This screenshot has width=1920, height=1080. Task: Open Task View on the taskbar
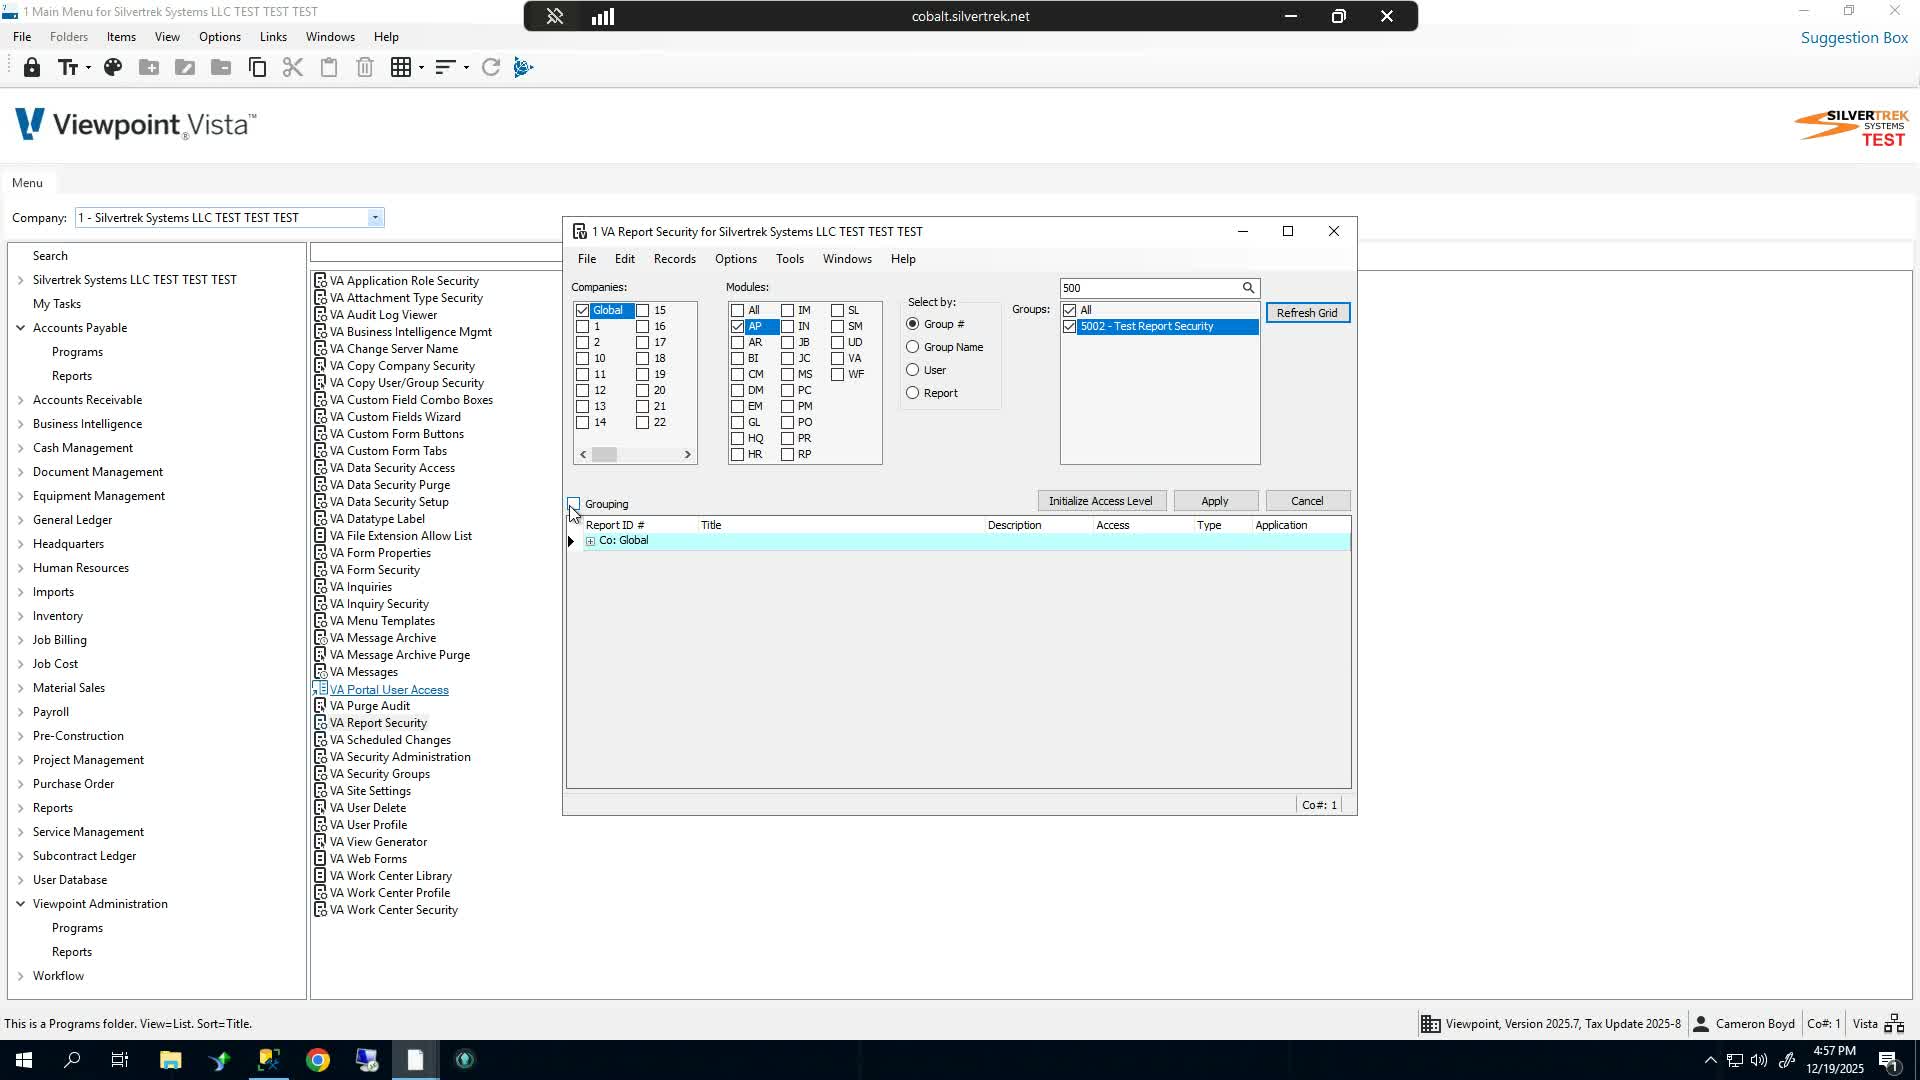coord(120,1060)
